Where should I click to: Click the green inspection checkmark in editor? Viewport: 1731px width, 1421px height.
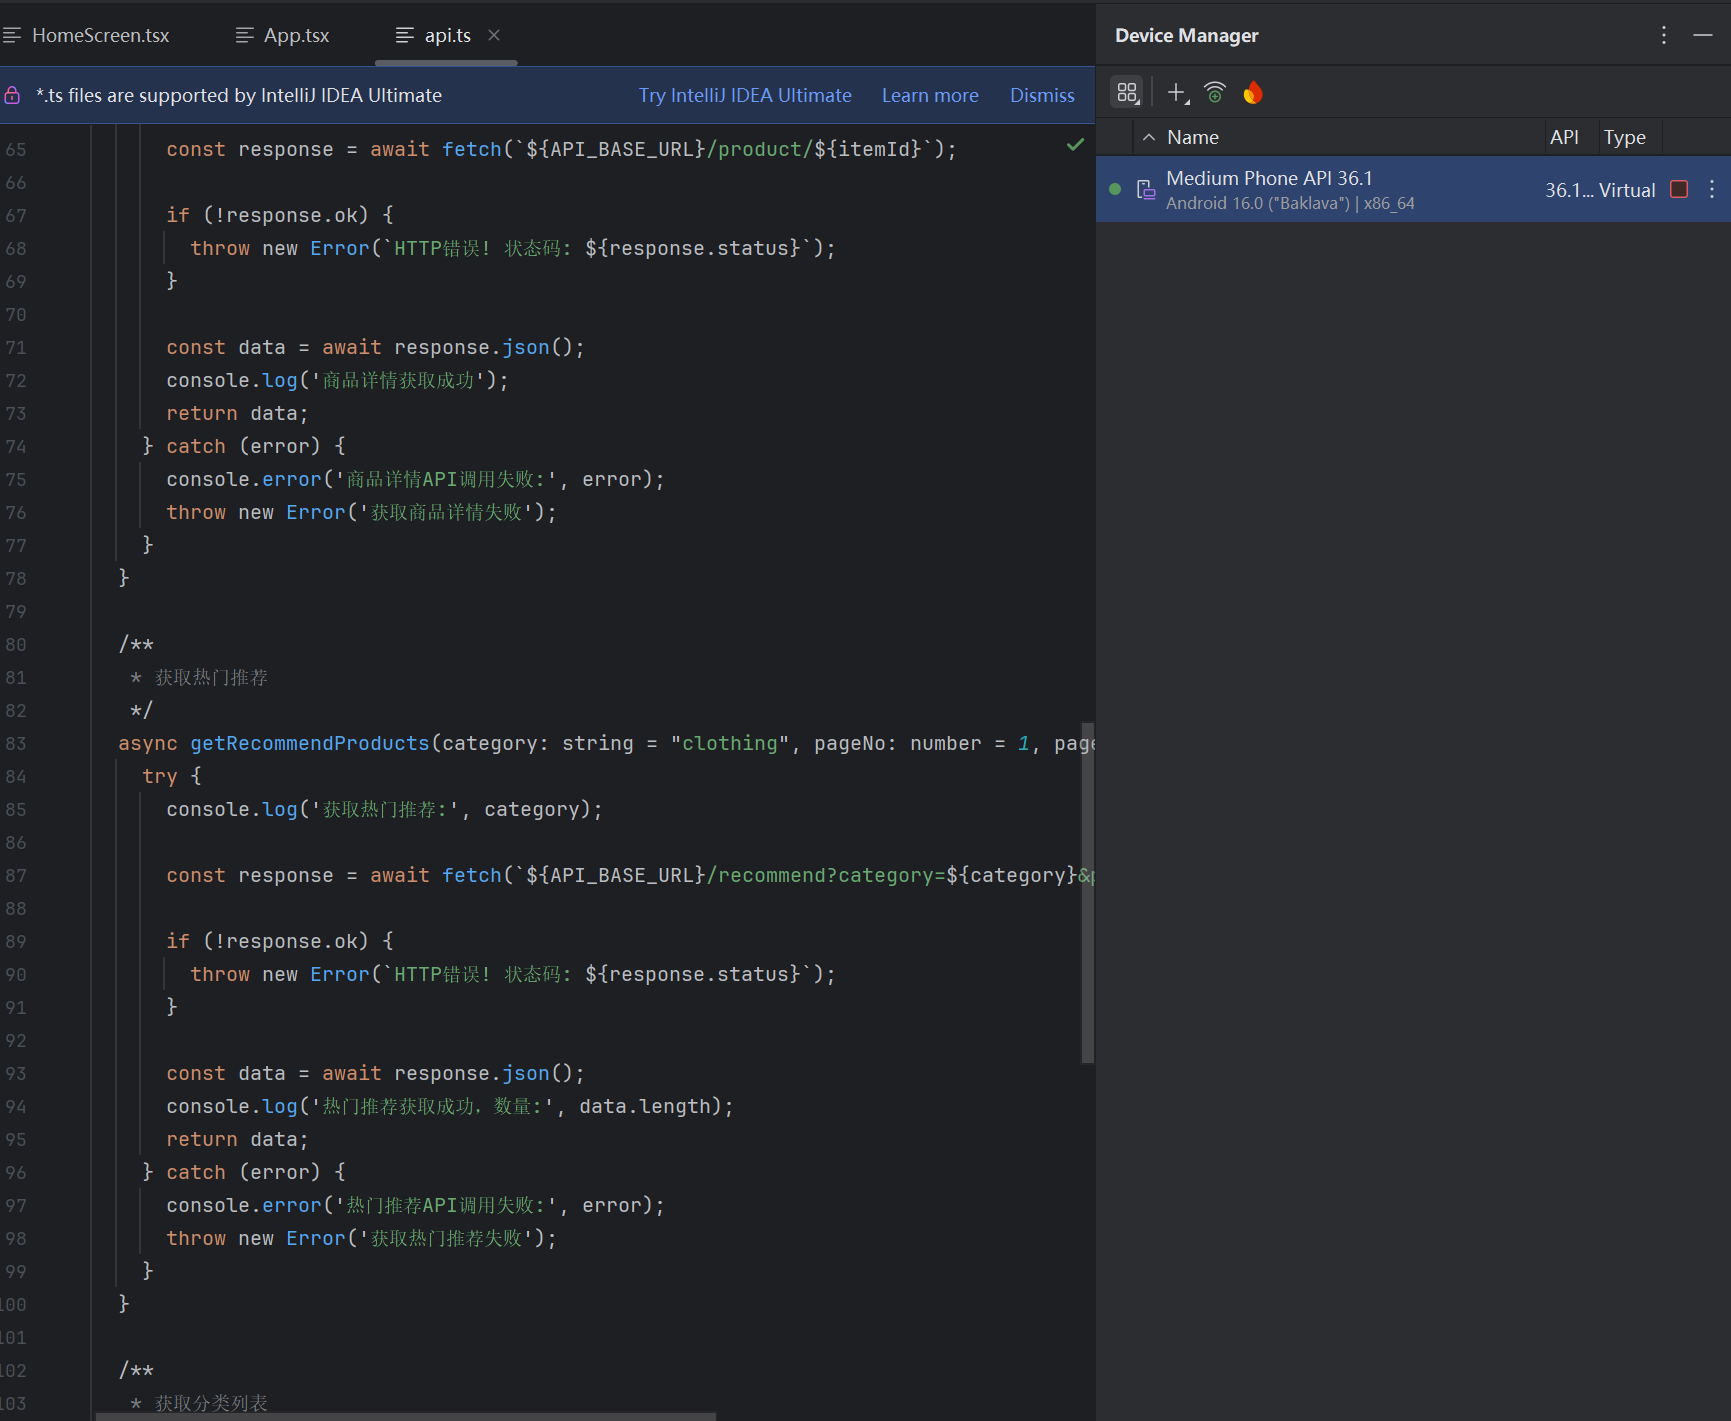(x=1075, y=145)
